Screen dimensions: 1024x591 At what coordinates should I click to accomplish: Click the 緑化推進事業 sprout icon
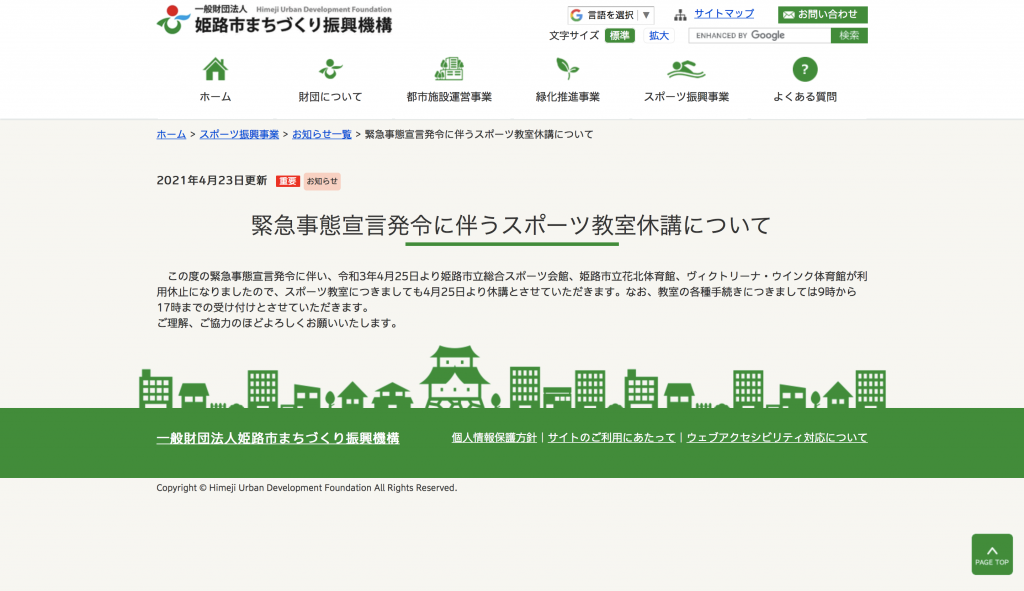click(x=567, y=69)
